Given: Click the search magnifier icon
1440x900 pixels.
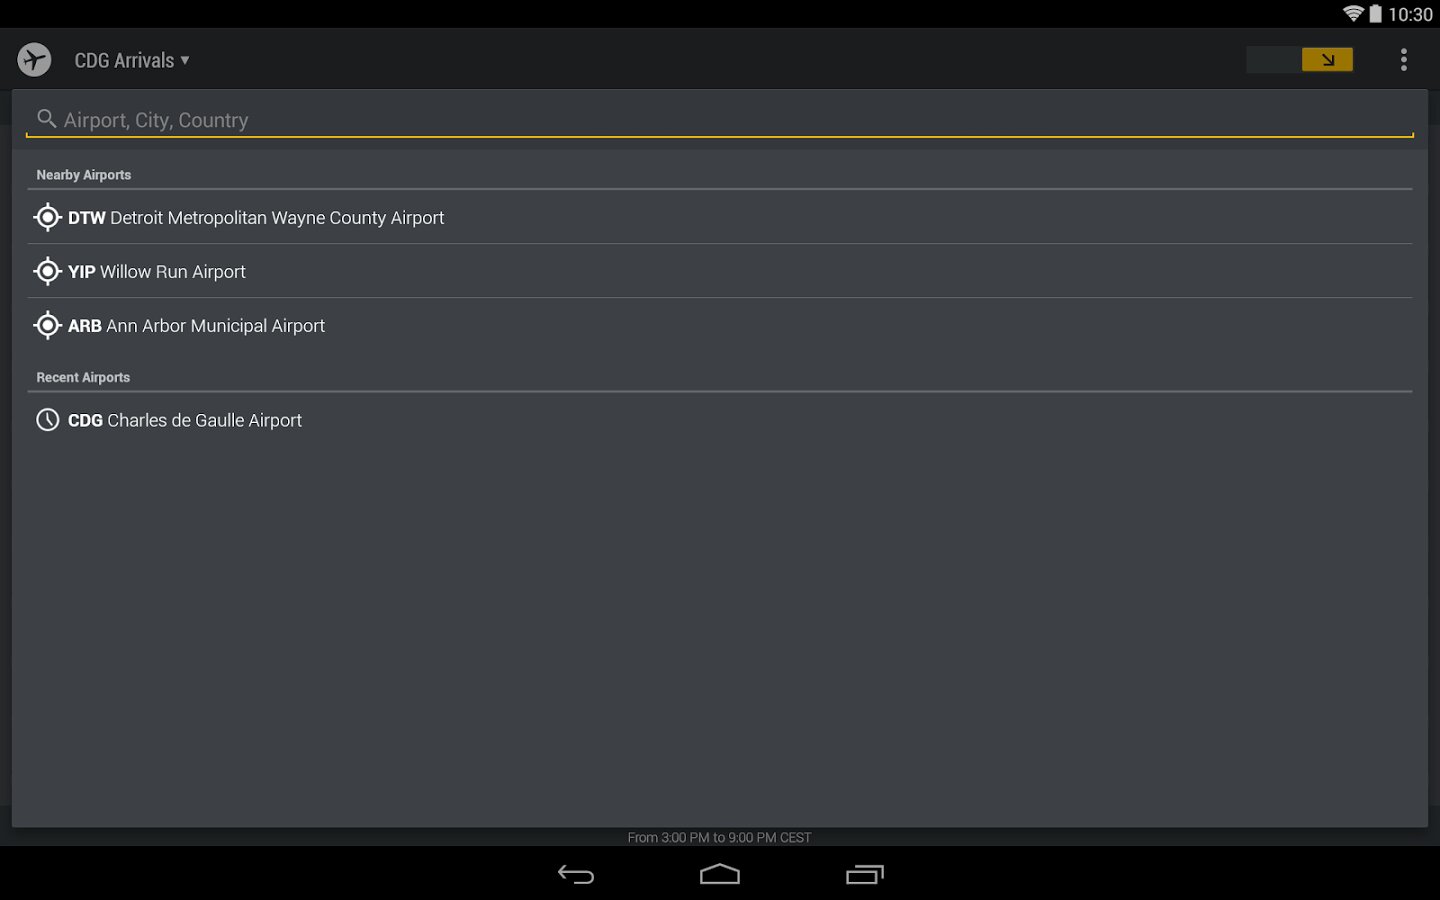Looking at the screenshot, I should pos(46,119).
